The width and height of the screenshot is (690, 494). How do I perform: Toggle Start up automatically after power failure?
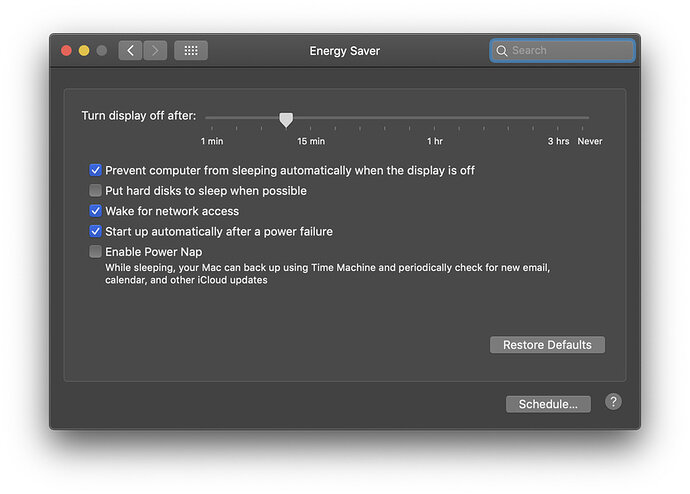[96, 231]
